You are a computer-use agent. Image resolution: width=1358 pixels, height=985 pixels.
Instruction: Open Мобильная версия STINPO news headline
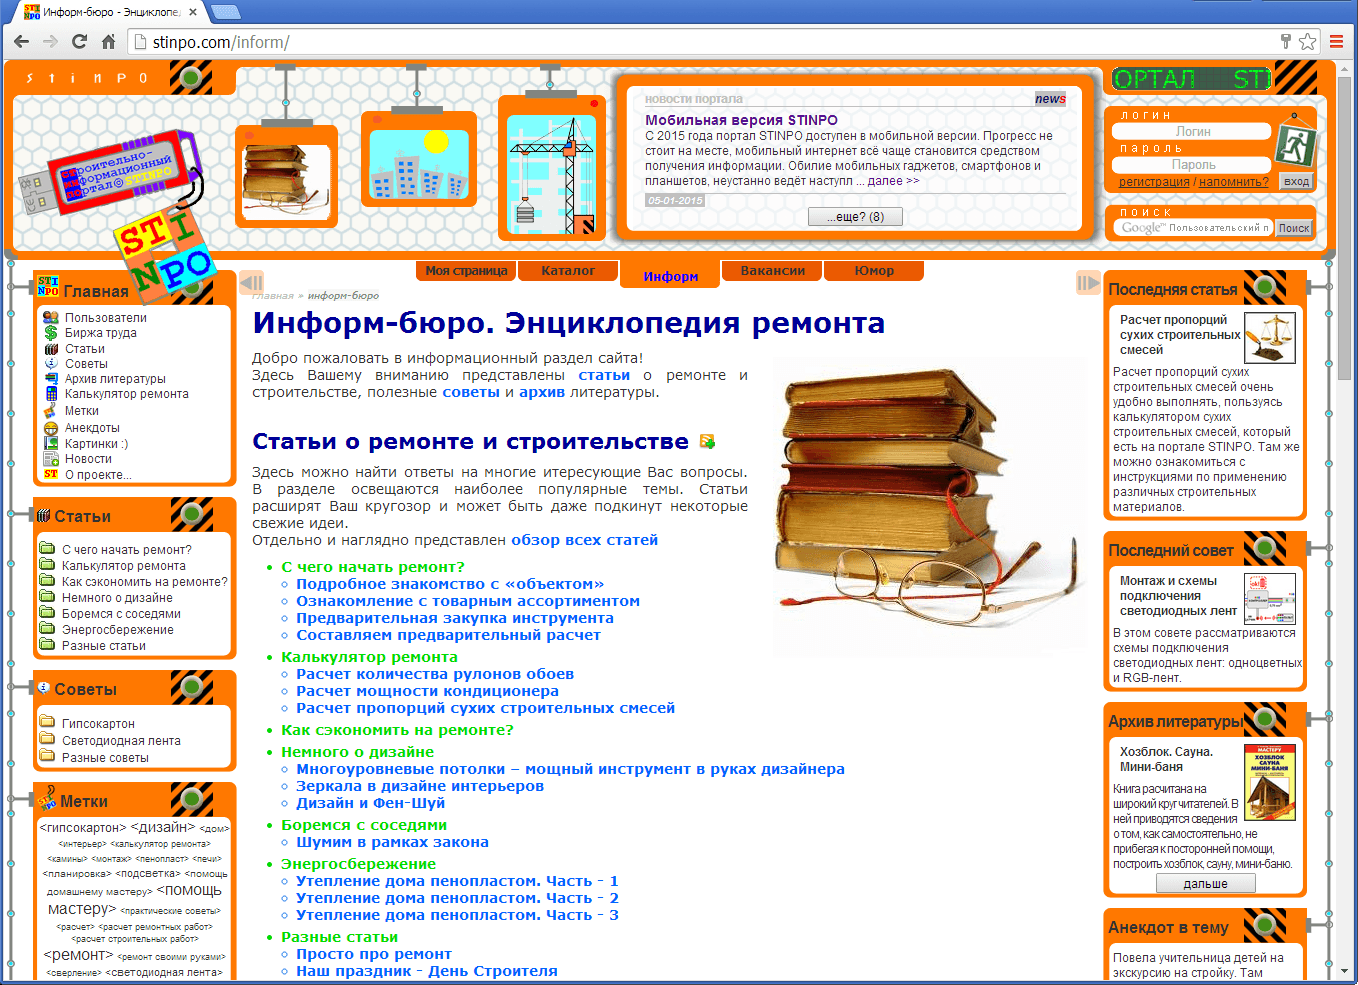pos(741,120)
